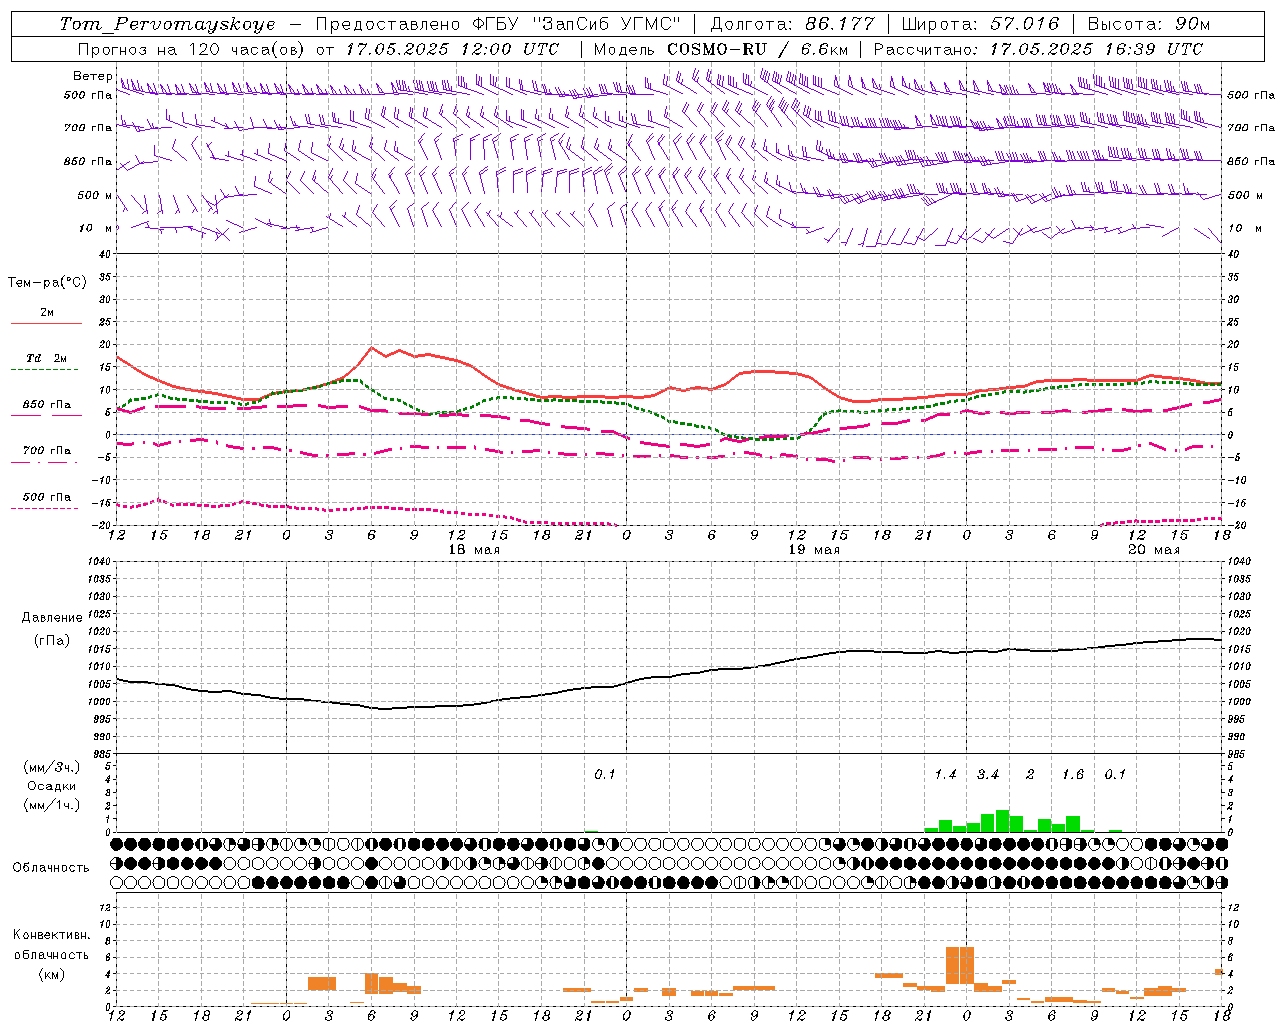Click the model name COSMO-RU / 6.6км
The width and height of the screenshot is (1280, 1024).
coord(758,49)
